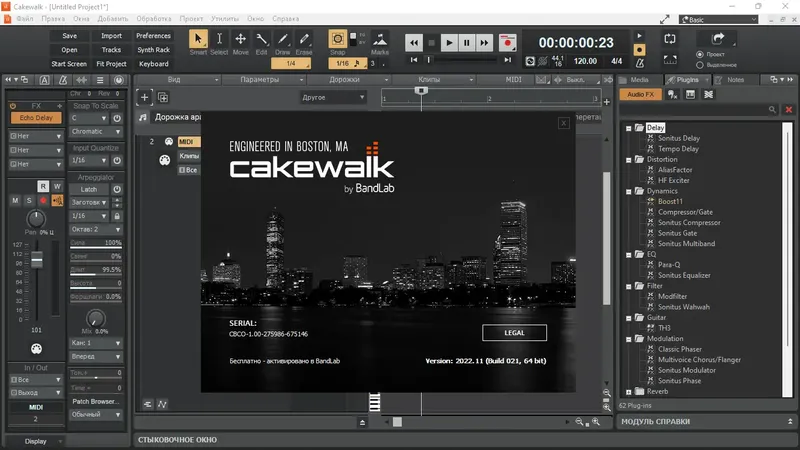The height and width of the screenshot is (450, 800).
Task: Add a new track with plus button
Action: [x=144, y=97]
